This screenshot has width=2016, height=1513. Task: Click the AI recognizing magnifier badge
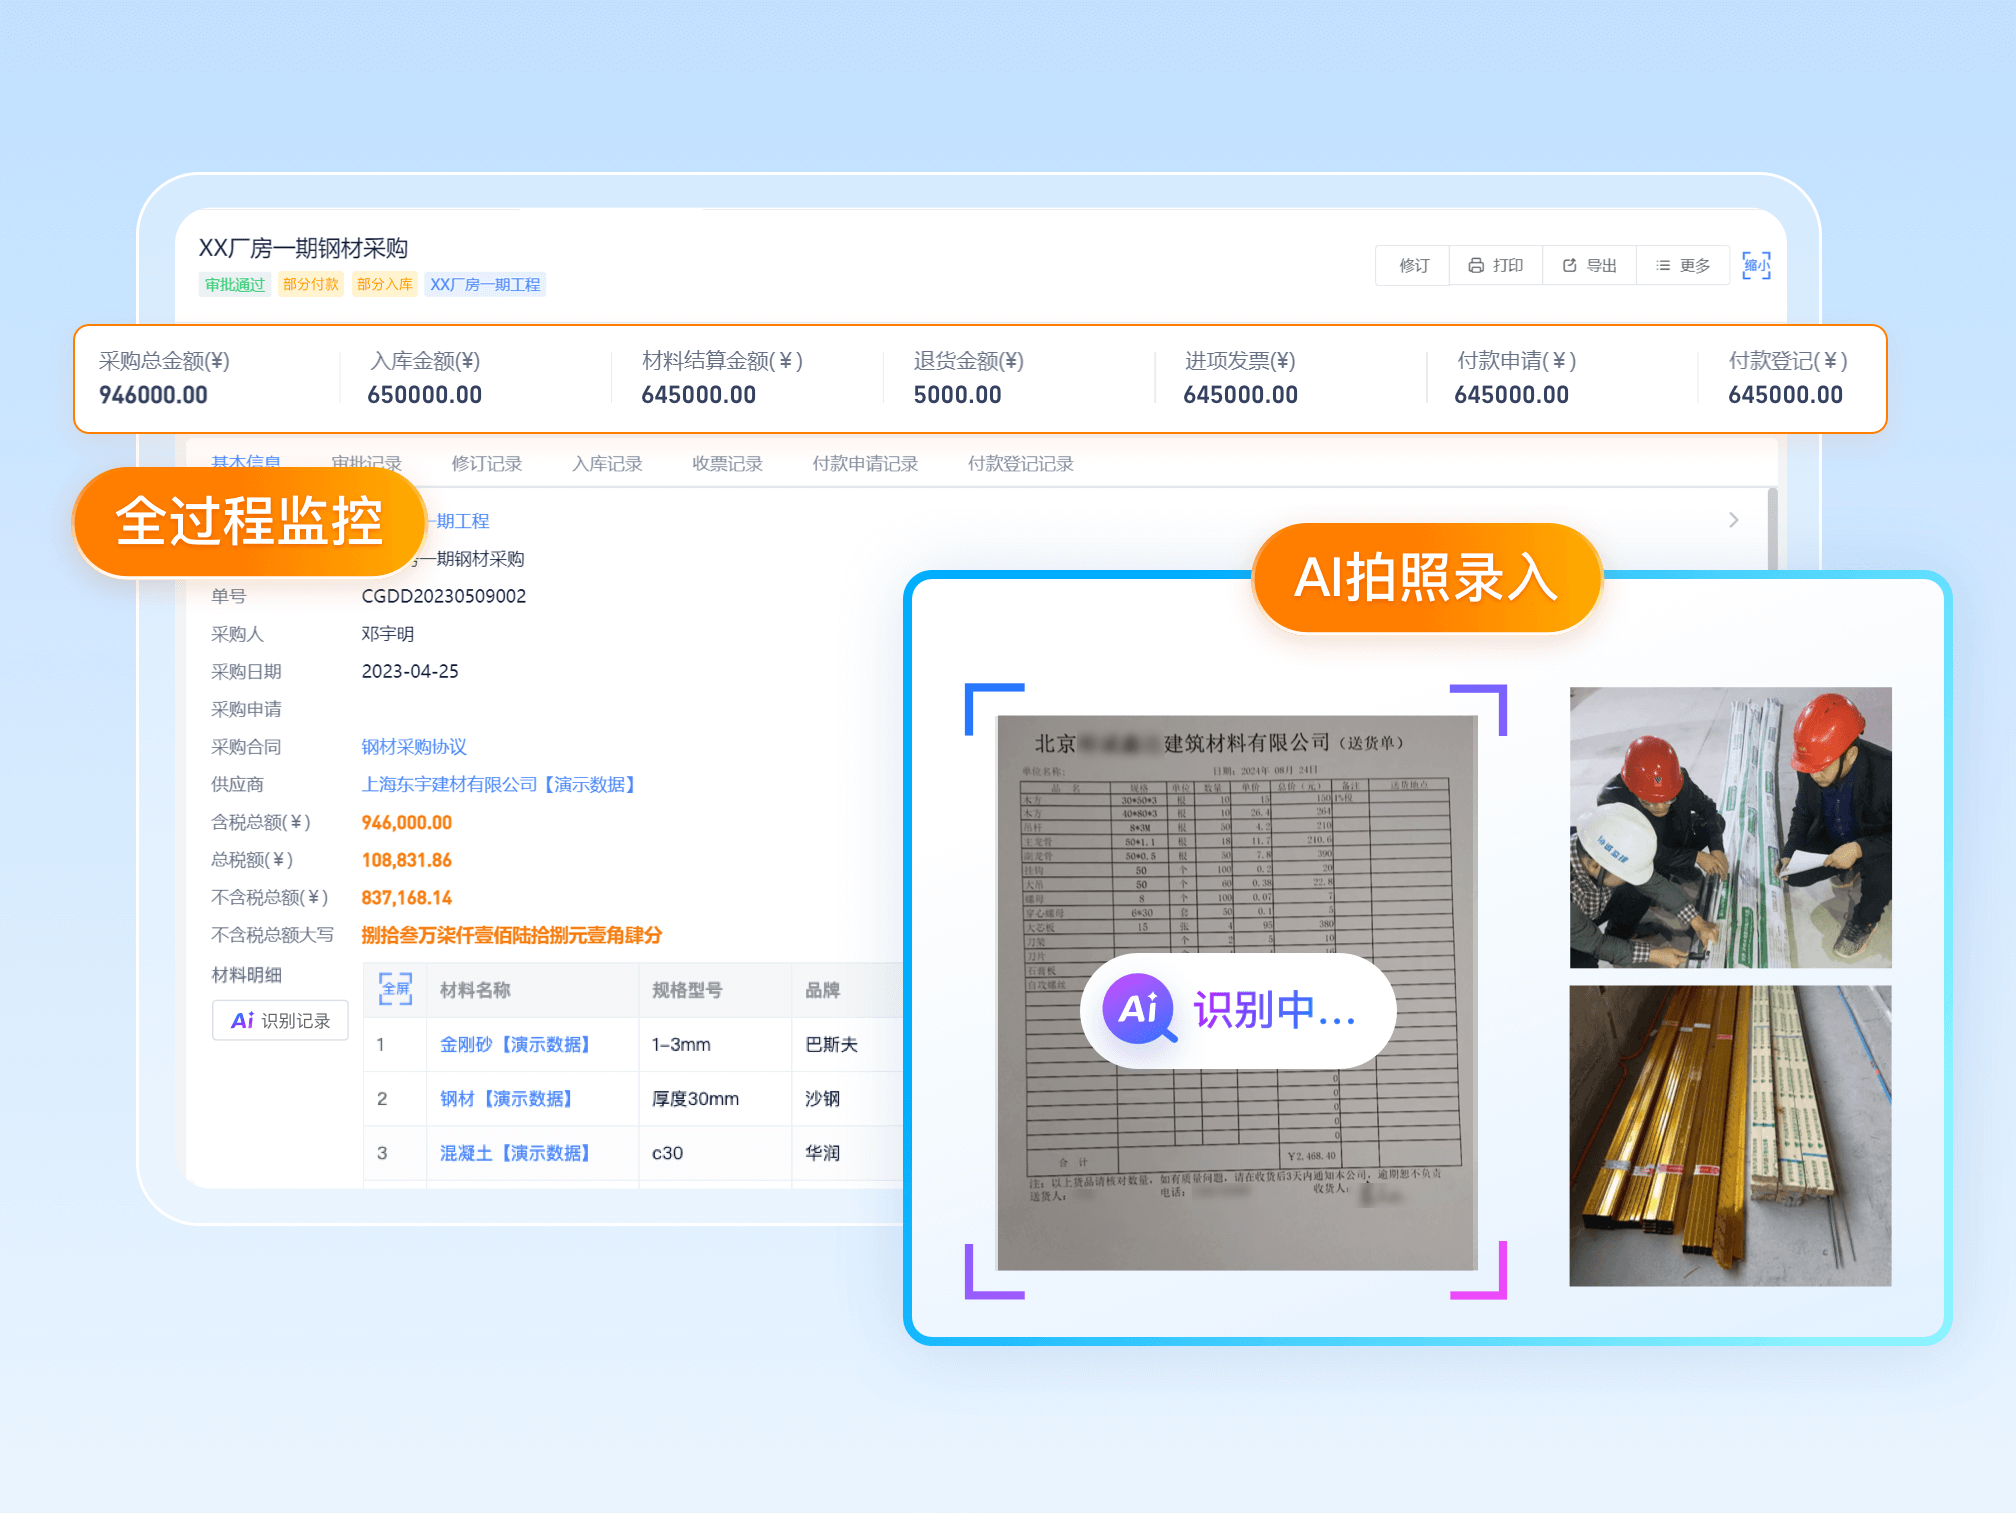tap(1138, 1009)
